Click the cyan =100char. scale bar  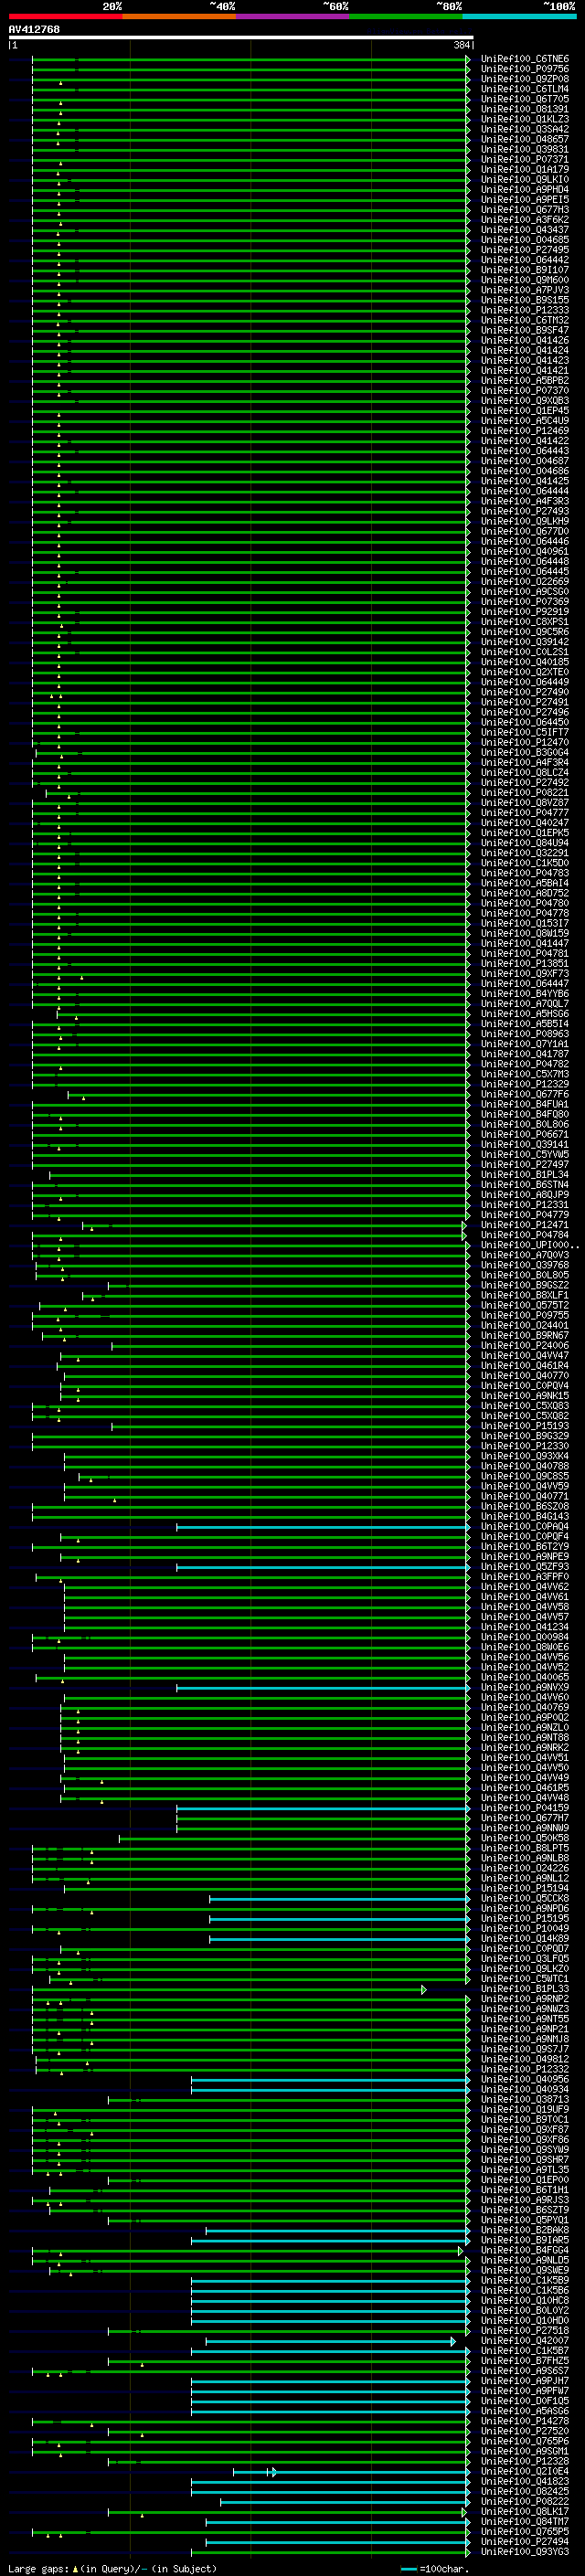tap(408, 2569)
